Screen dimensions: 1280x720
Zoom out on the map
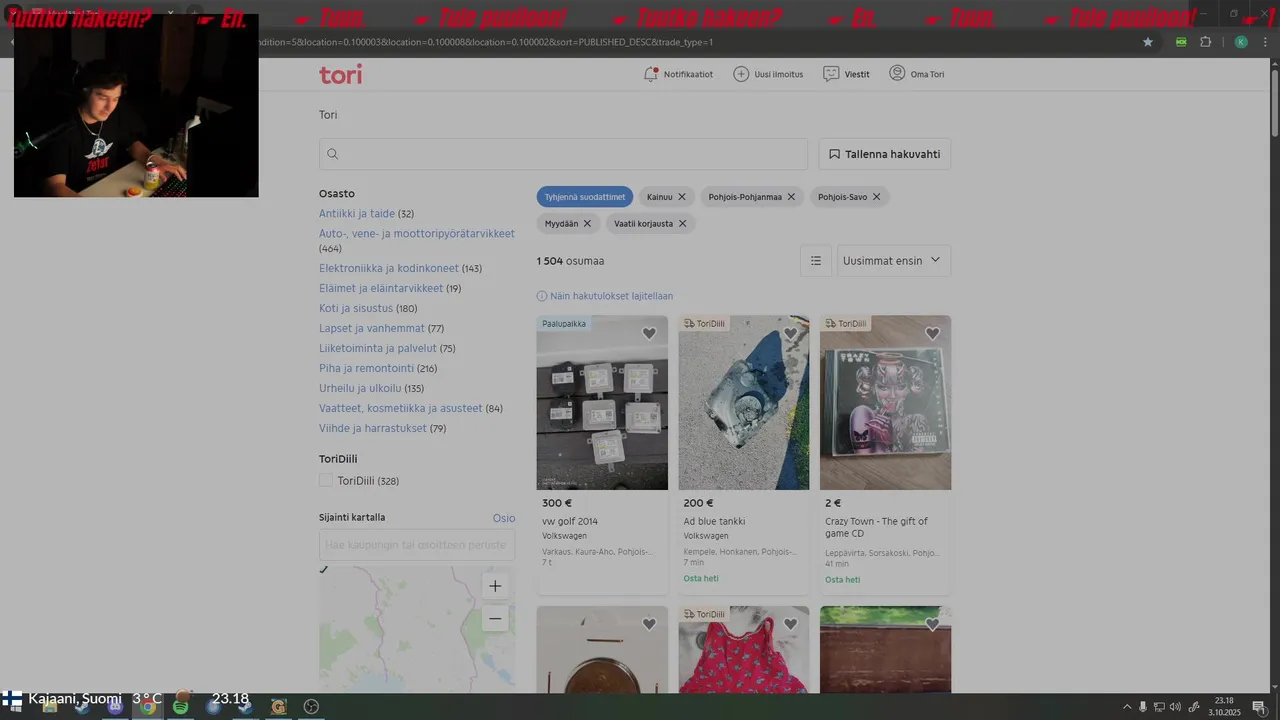[495, 619]
